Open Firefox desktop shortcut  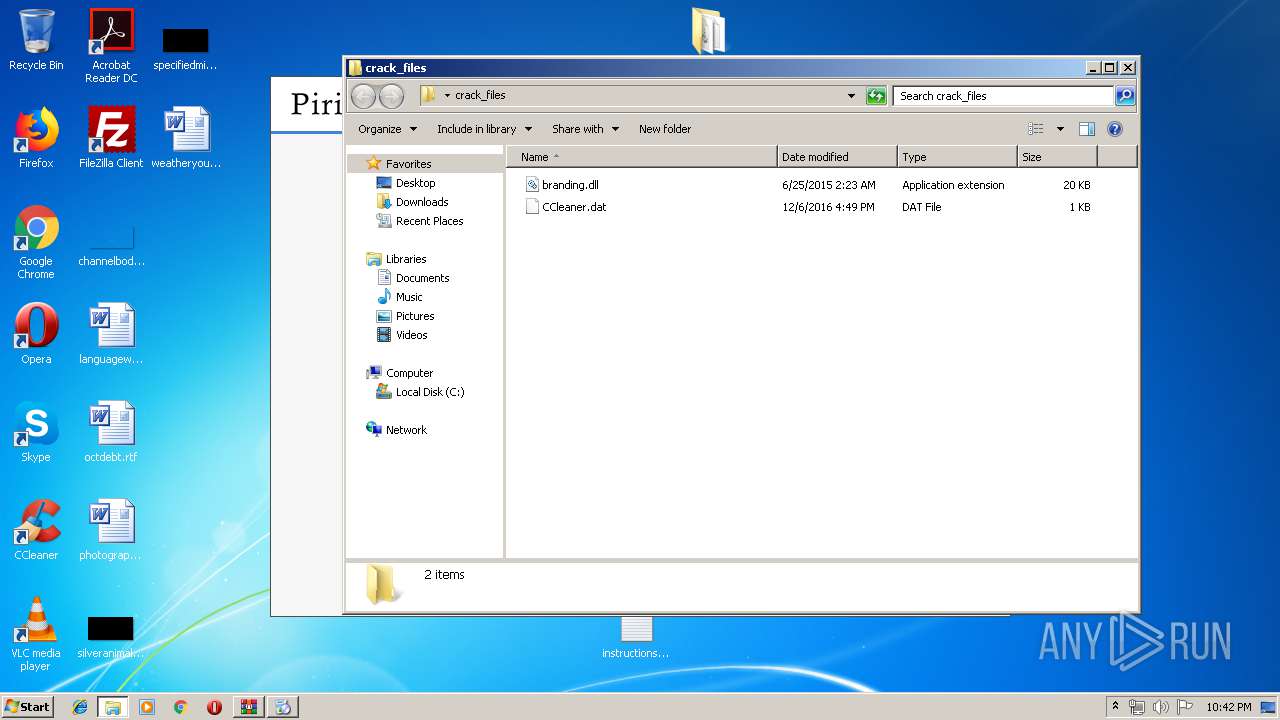pos(36,138)
